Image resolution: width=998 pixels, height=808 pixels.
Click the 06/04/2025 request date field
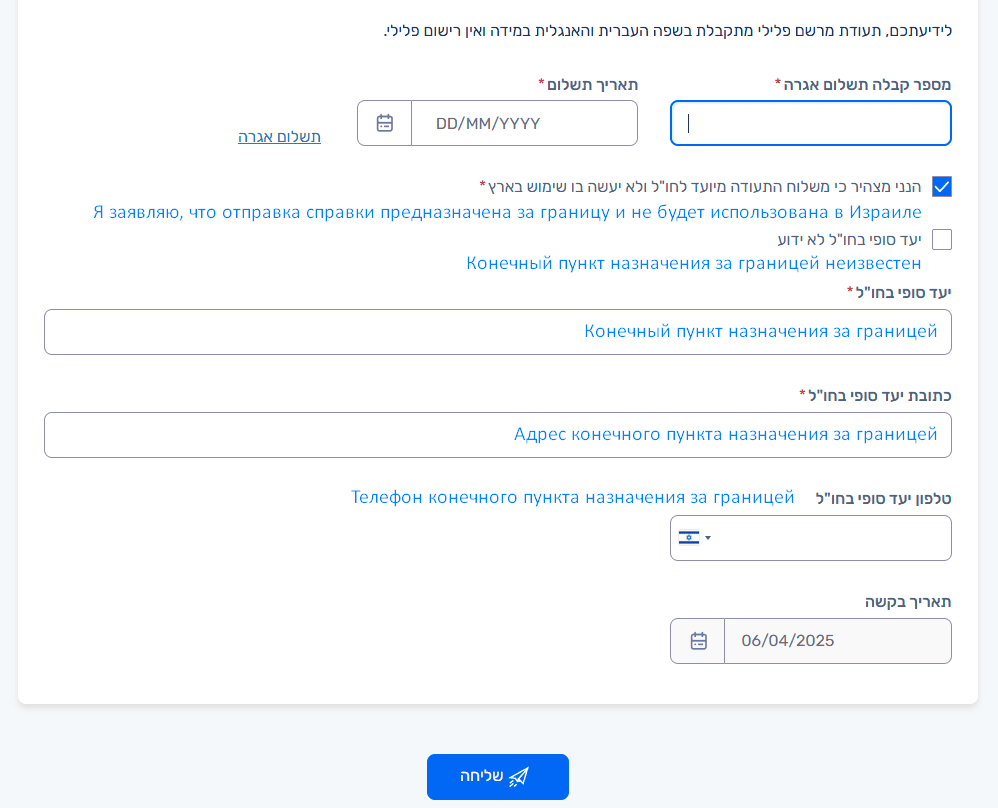[x=836, y=641]
